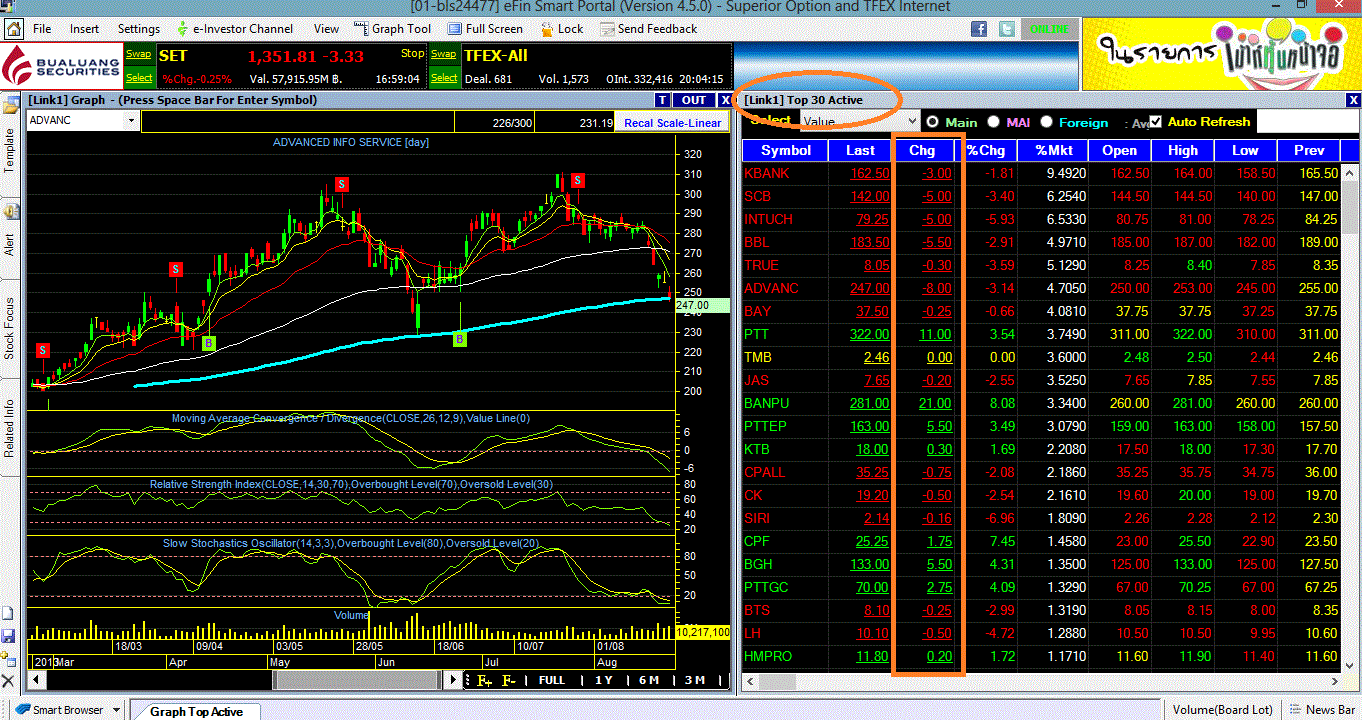This screenshot has width=1362, height=720.
Task: Click the X delete icon in left sidebar
Action: click(x=9, y=682)
